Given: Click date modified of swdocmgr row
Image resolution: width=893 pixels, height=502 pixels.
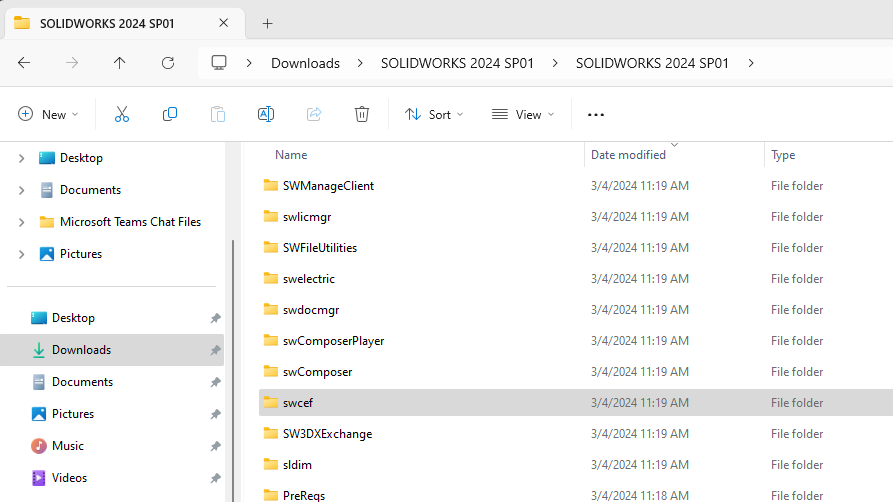Looking at the screenshot, I should pos(640,309).
